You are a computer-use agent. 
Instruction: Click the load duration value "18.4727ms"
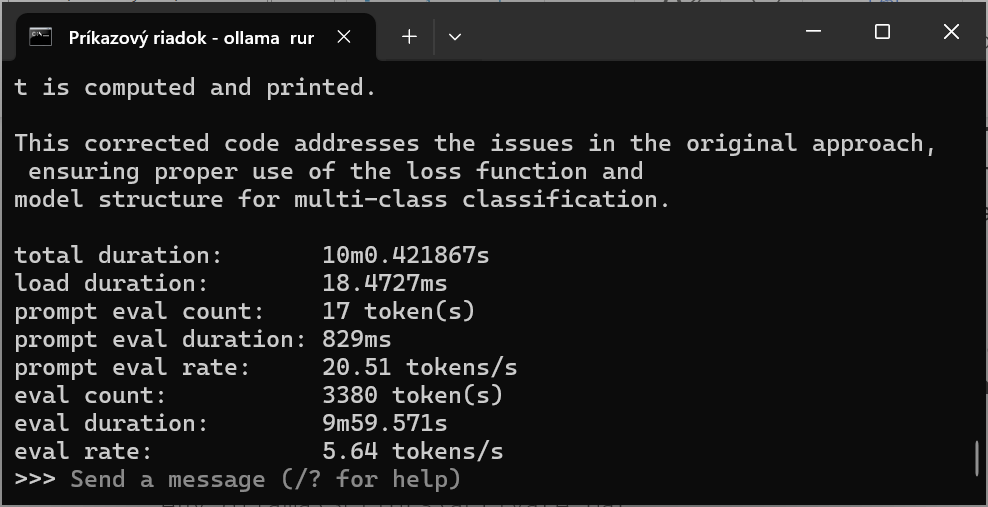tap(384, 283)
